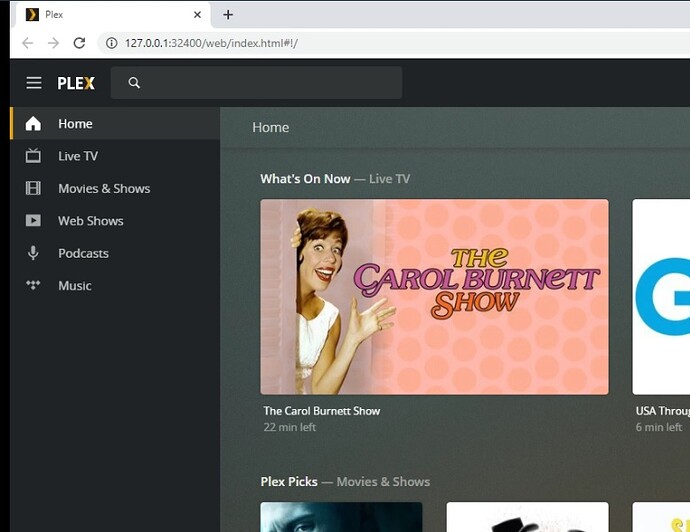Viewport: 690px width, 532px height.
Task: Click the Home house icon in the sidebar
Action: tap(33, 124)
